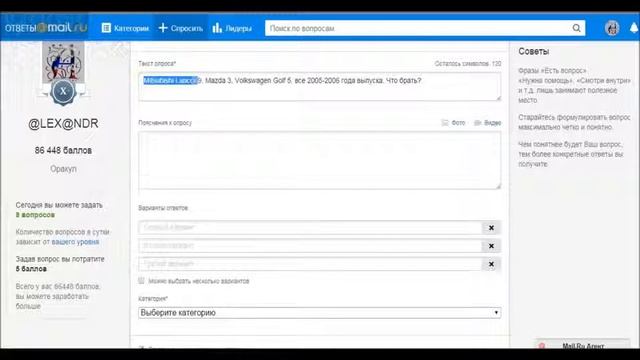Open the @LEX@NDR profile name
Viewport: 640px width, 360px height.
pyautogui.click(x=63, y=124)
